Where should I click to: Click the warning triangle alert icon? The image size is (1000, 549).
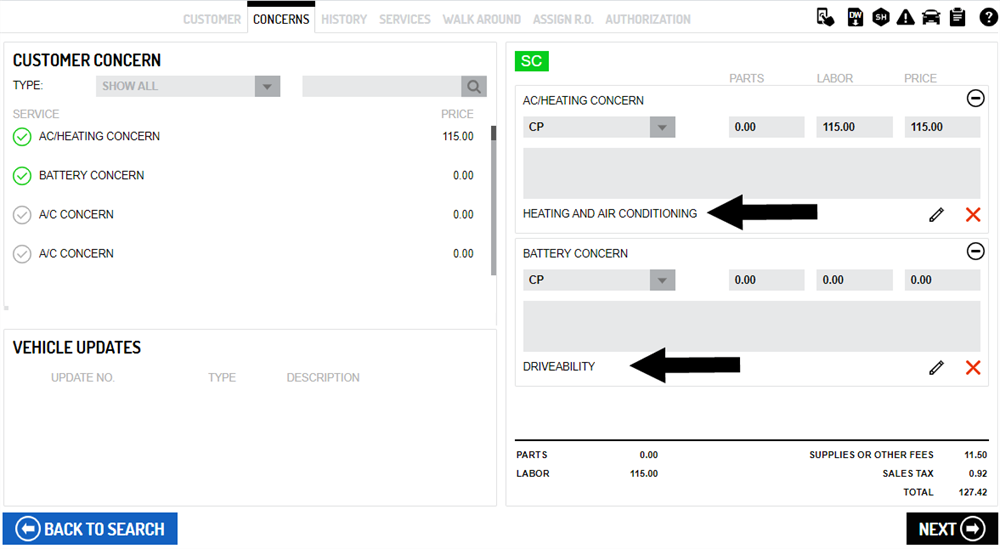(906, 17)
